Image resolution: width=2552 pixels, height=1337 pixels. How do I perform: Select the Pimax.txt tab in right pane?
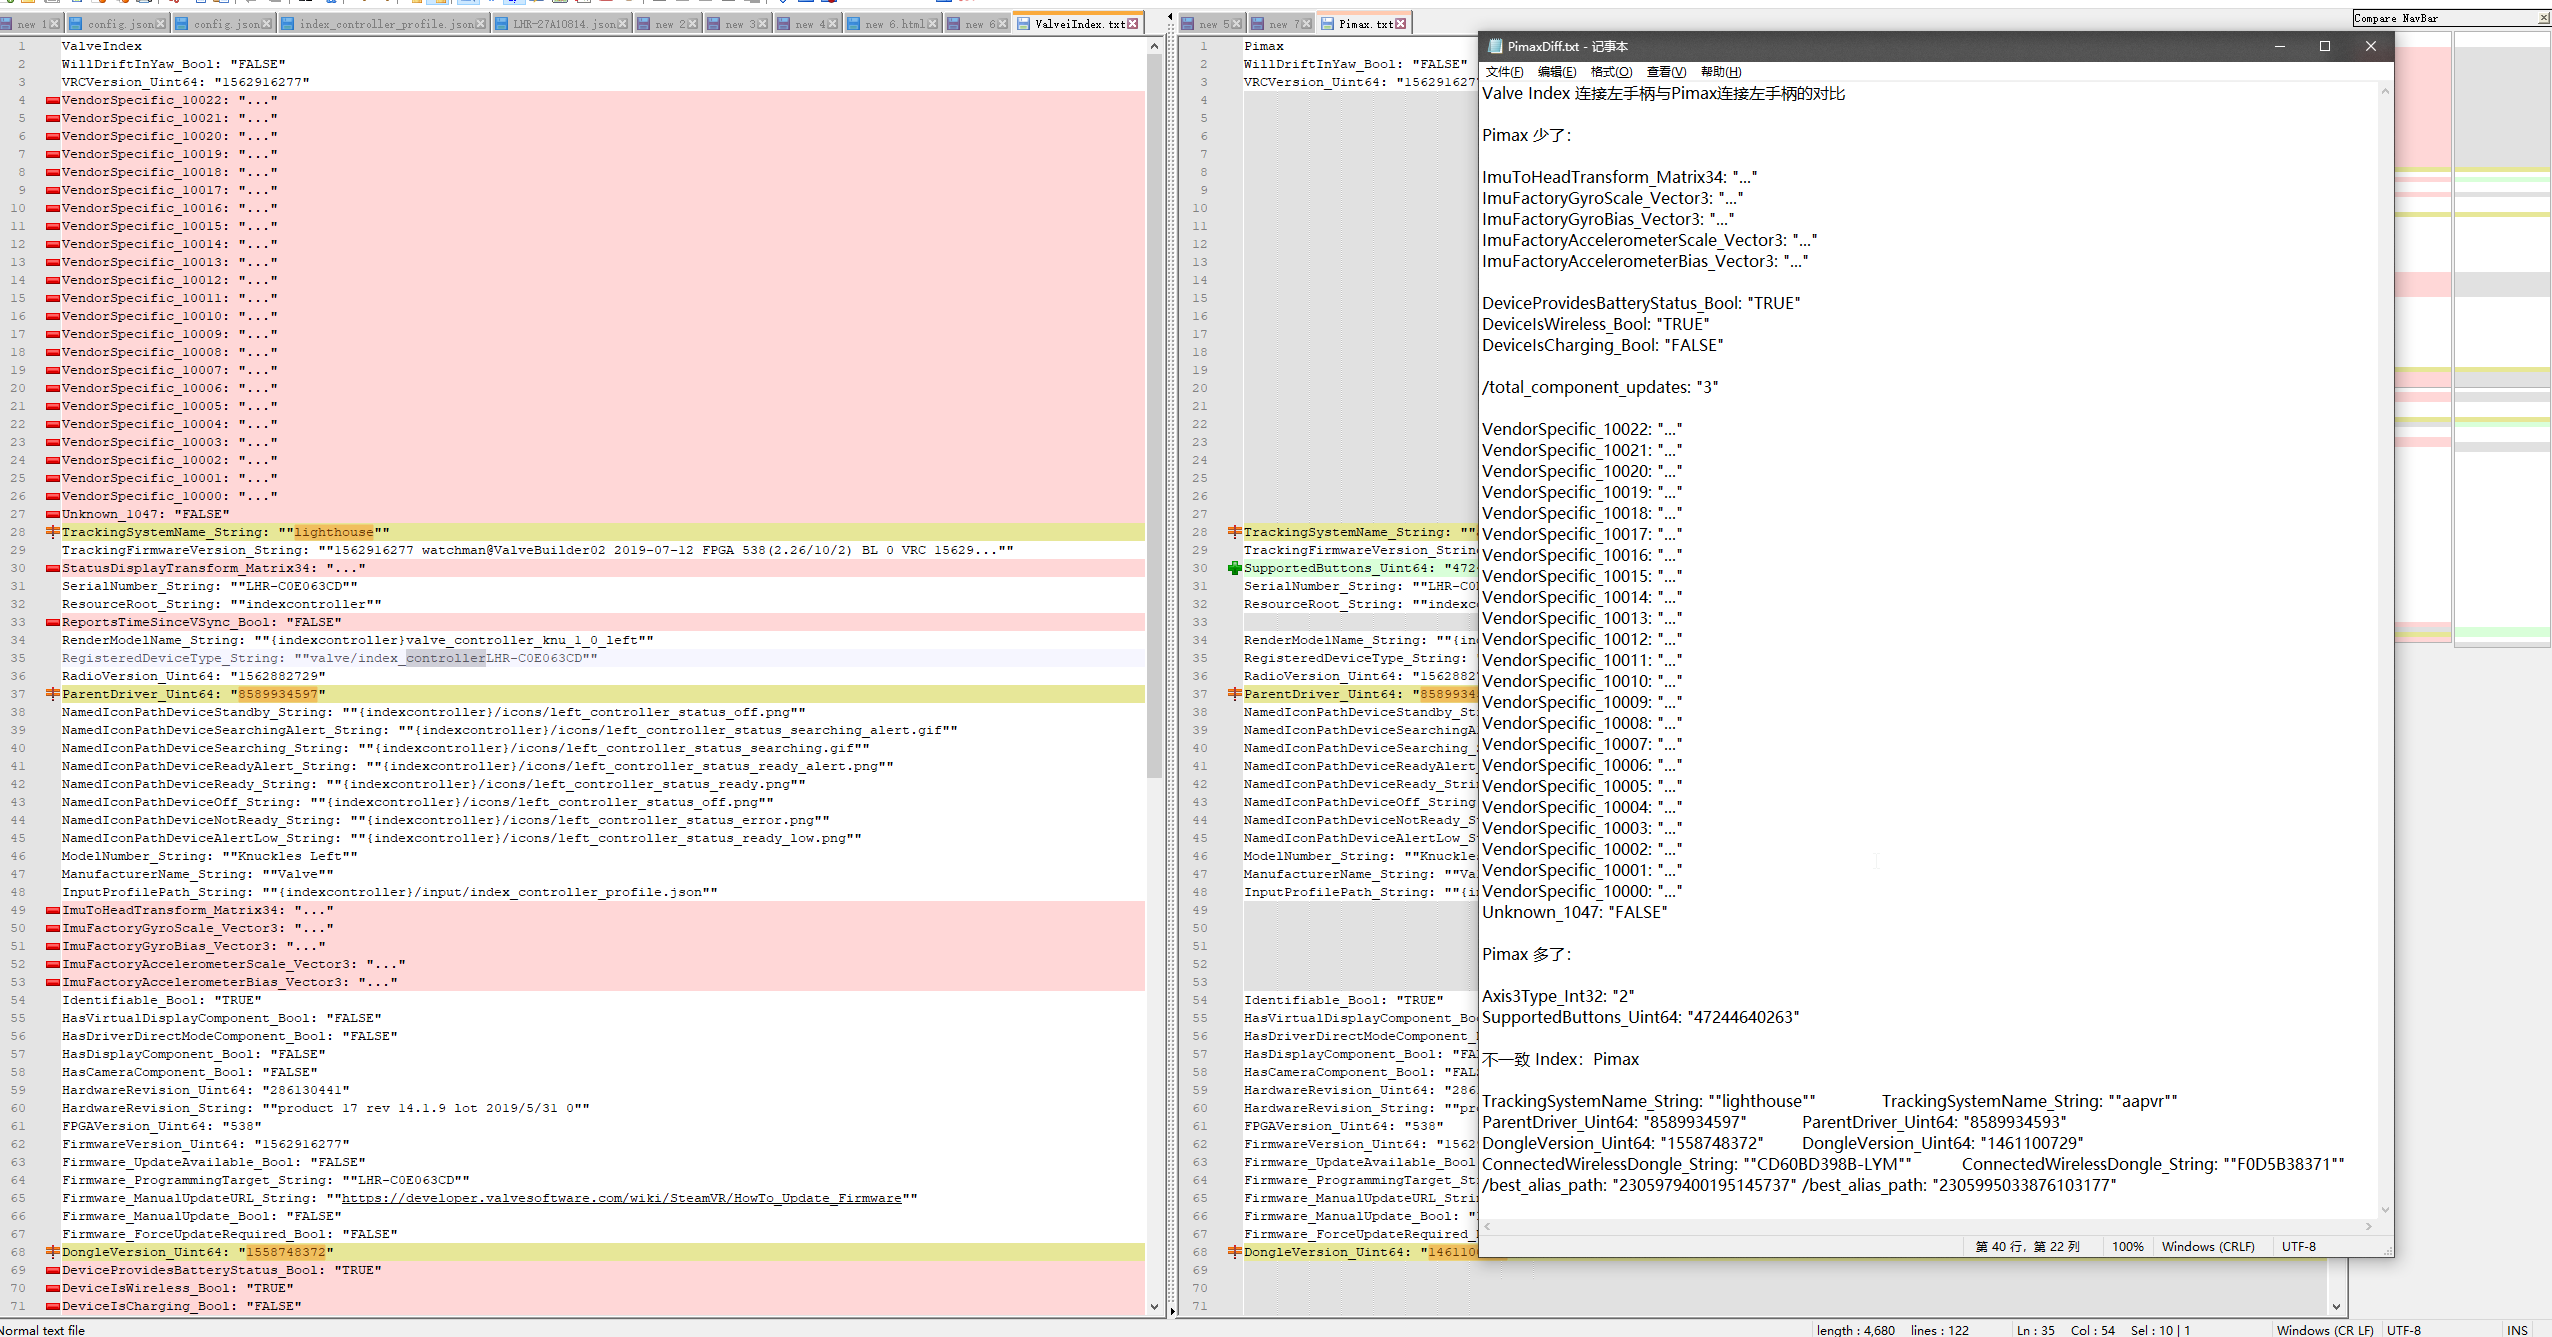click(1362, 23)
